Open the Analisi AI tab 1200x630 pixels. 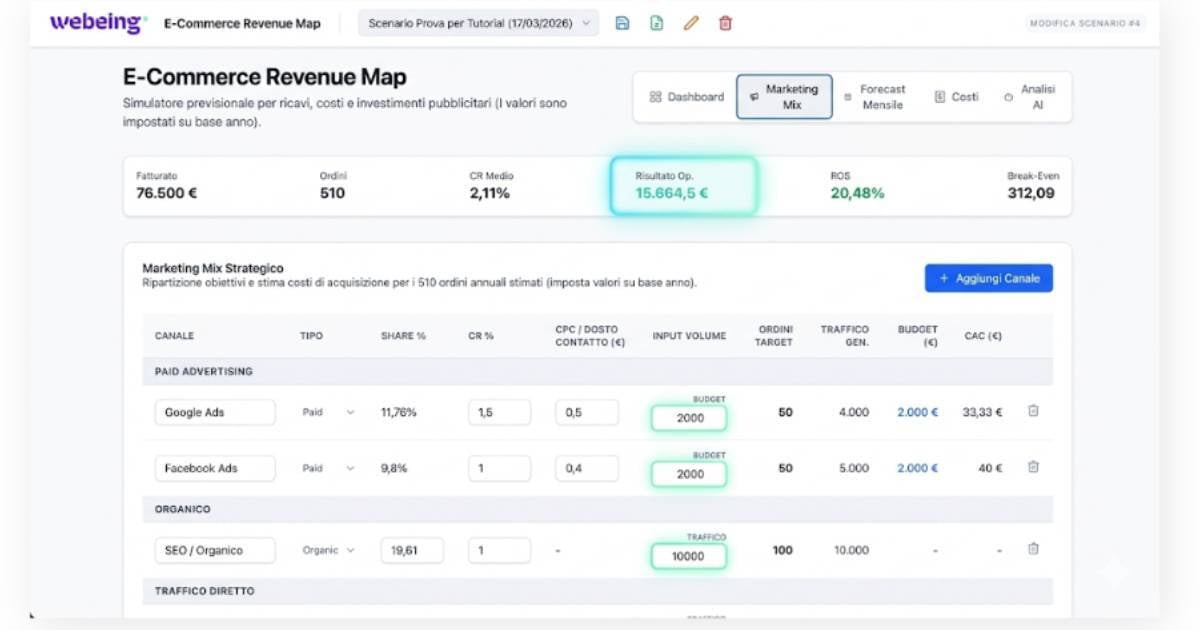(1030, 97)
